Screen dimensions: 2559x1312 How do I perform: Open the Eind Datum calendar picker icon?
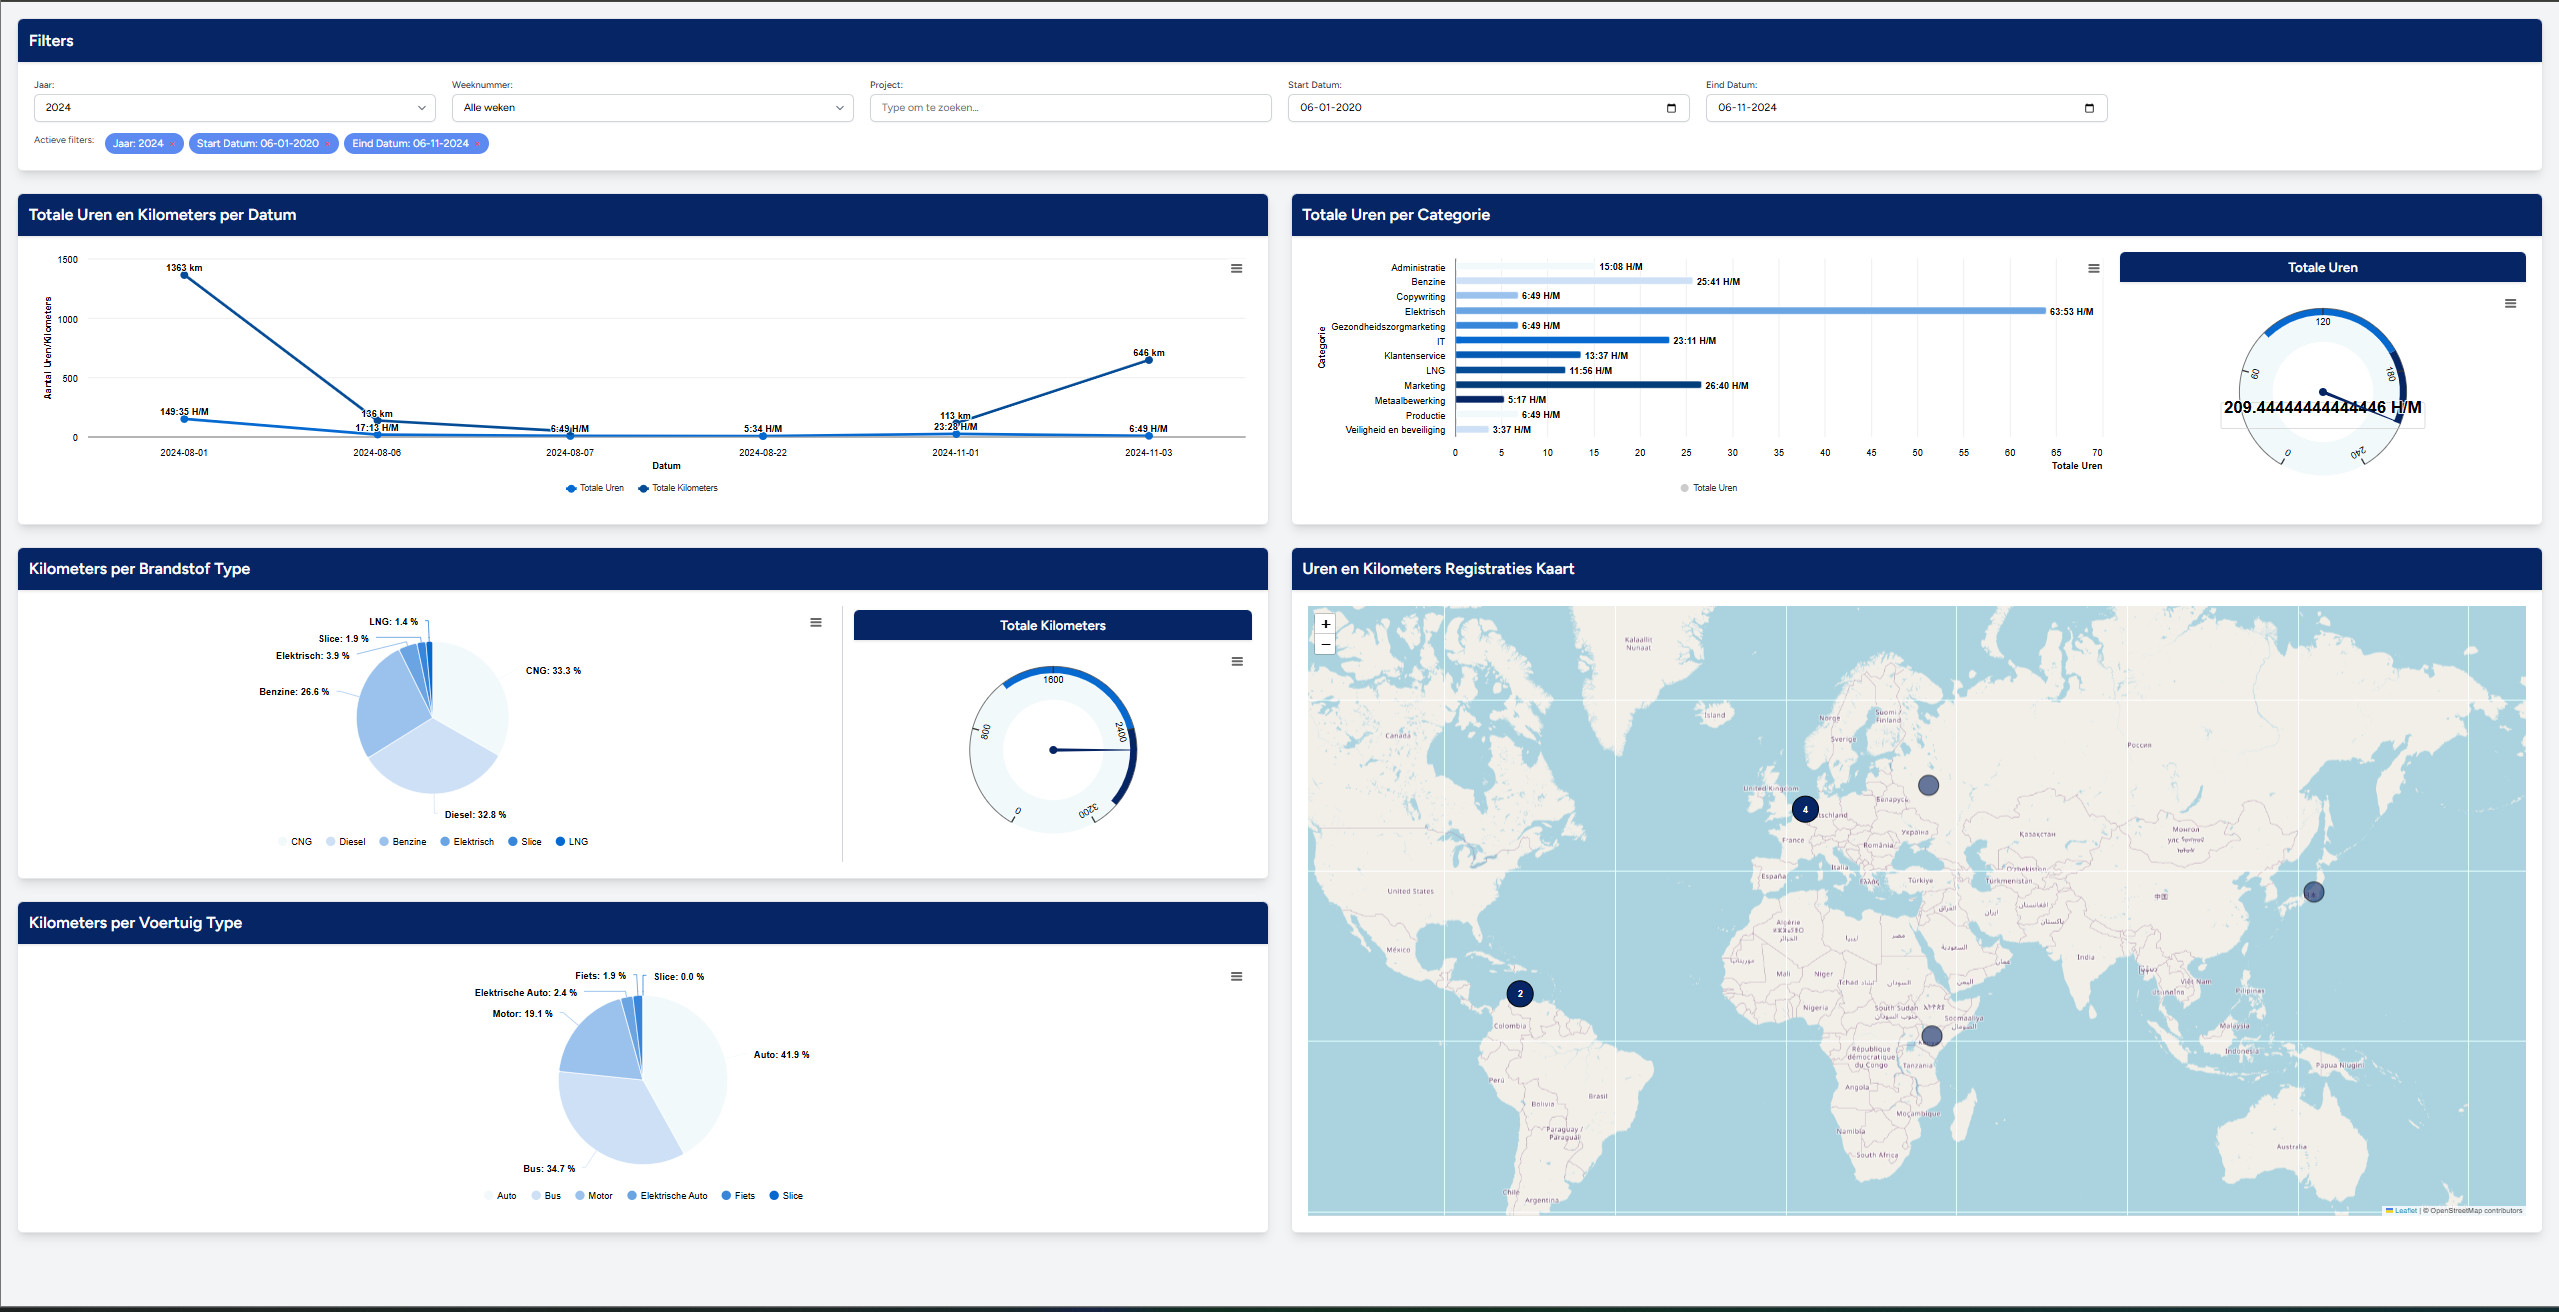click(x=2089, y=108)
